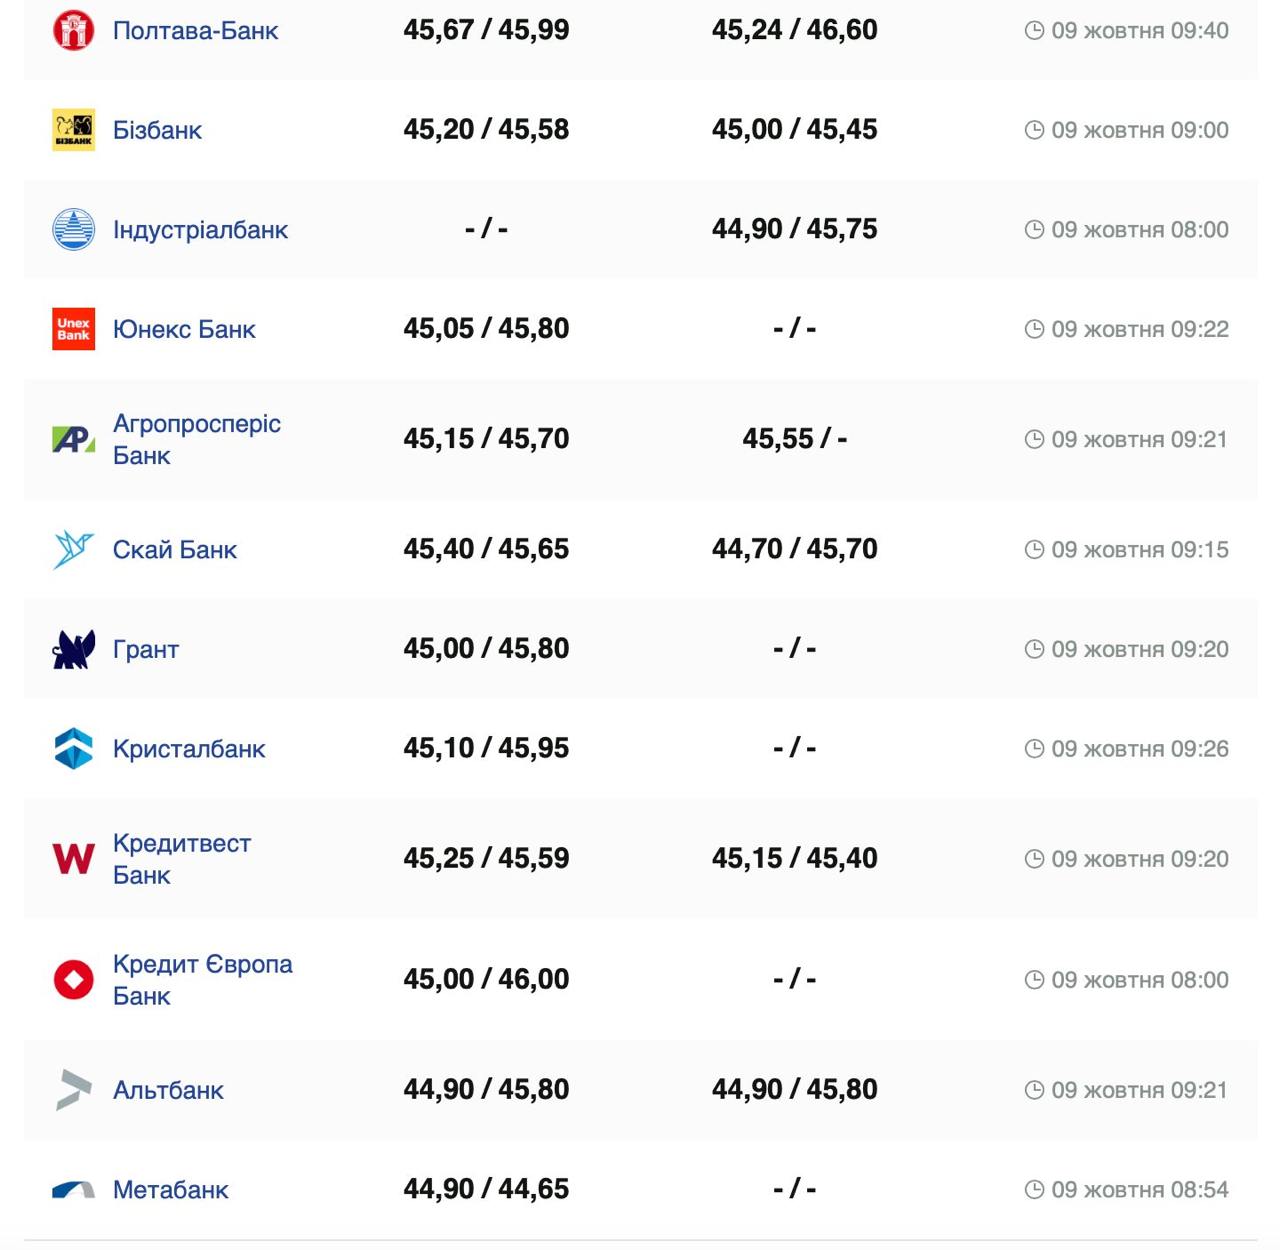
Task: Click the yellow Бізбанк logo
Action: [x=73, y=130]
